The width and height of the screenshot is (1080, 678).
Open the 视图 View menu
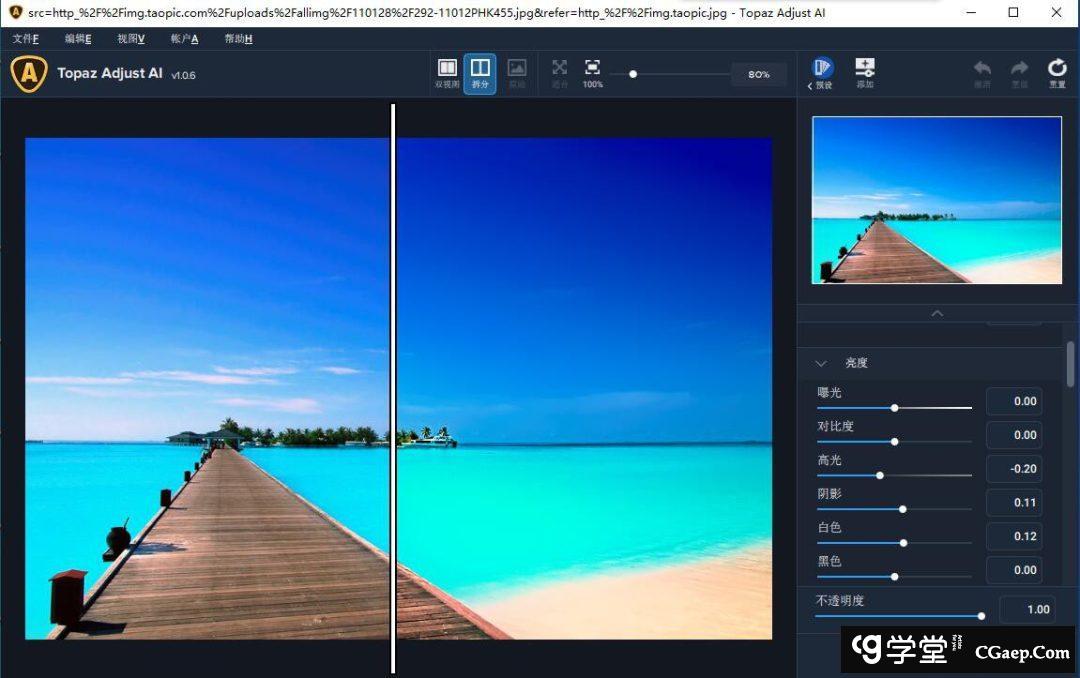tap(130, 39)
